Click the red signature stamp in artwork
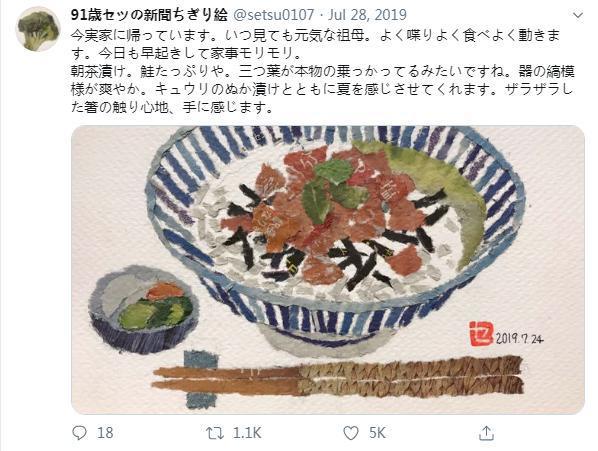Viewport: 598px width, 451px height. tap(481, 333)
